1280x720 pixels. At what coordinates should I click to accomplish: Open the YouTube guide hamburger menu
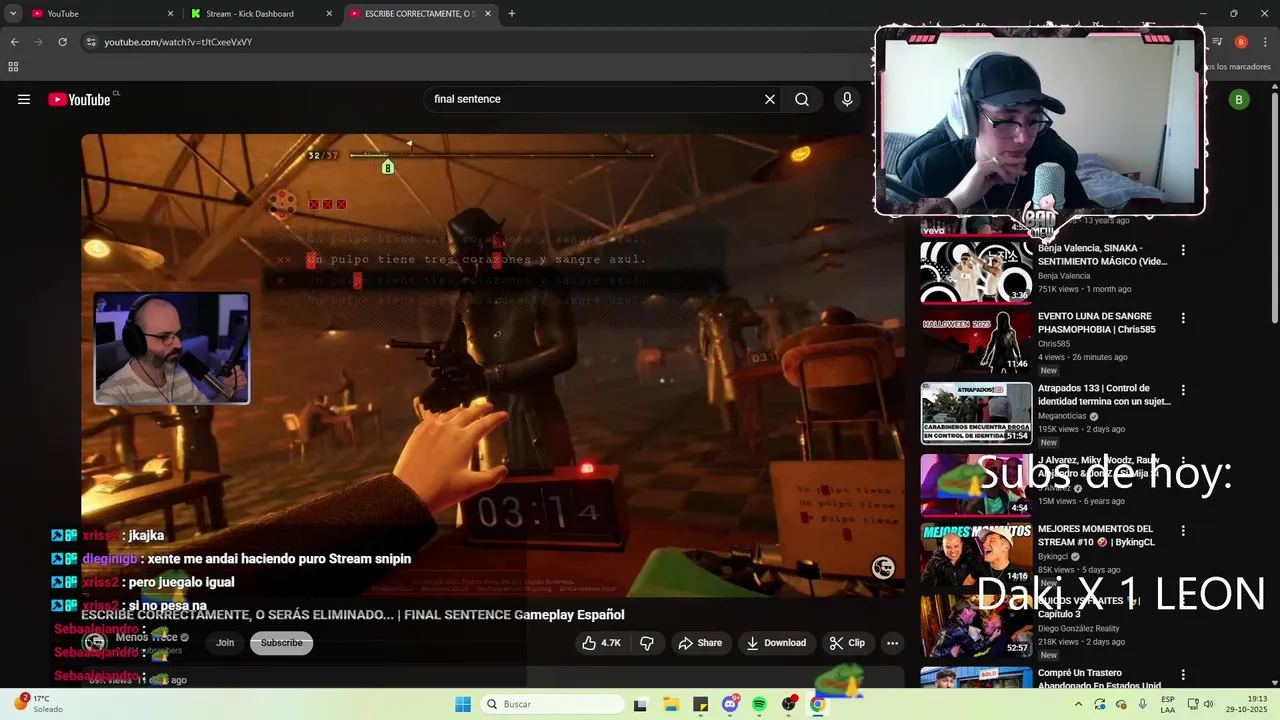[24, 99]
